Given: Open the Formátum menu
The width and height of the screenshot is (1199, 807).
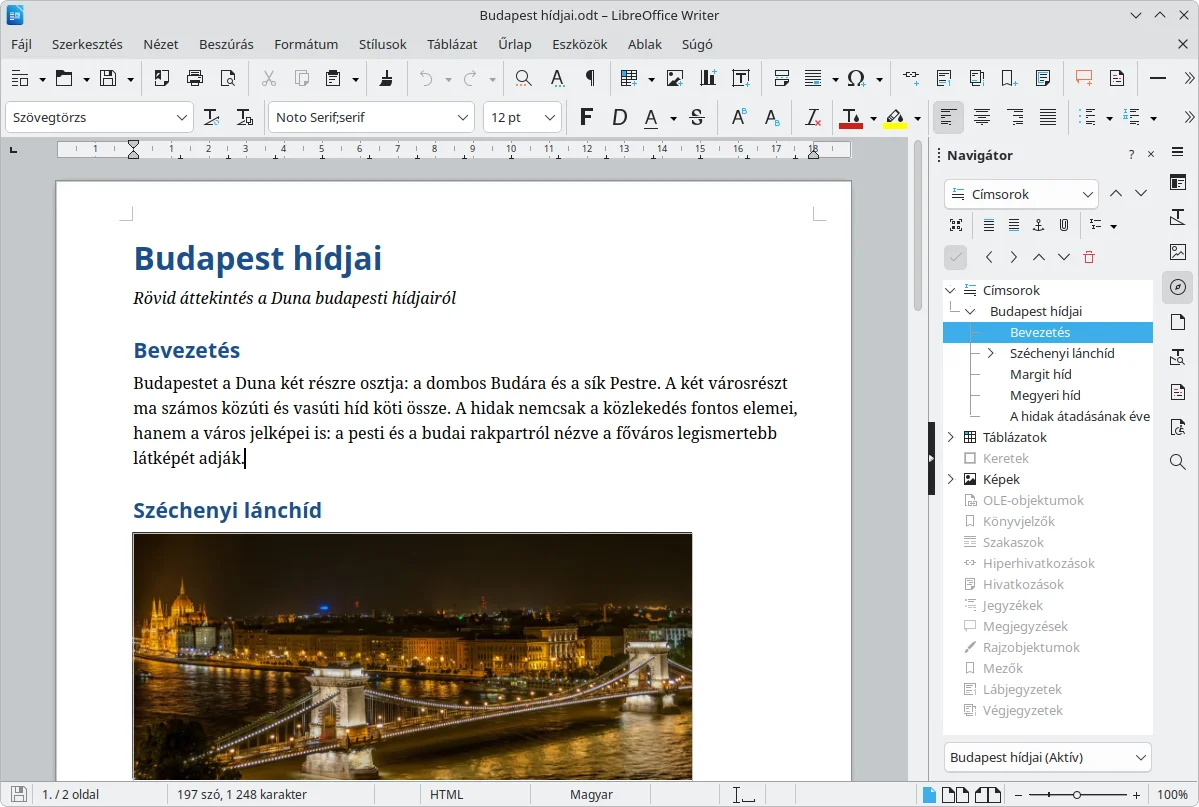Looking at the screenshot, I should click(306, 44).
